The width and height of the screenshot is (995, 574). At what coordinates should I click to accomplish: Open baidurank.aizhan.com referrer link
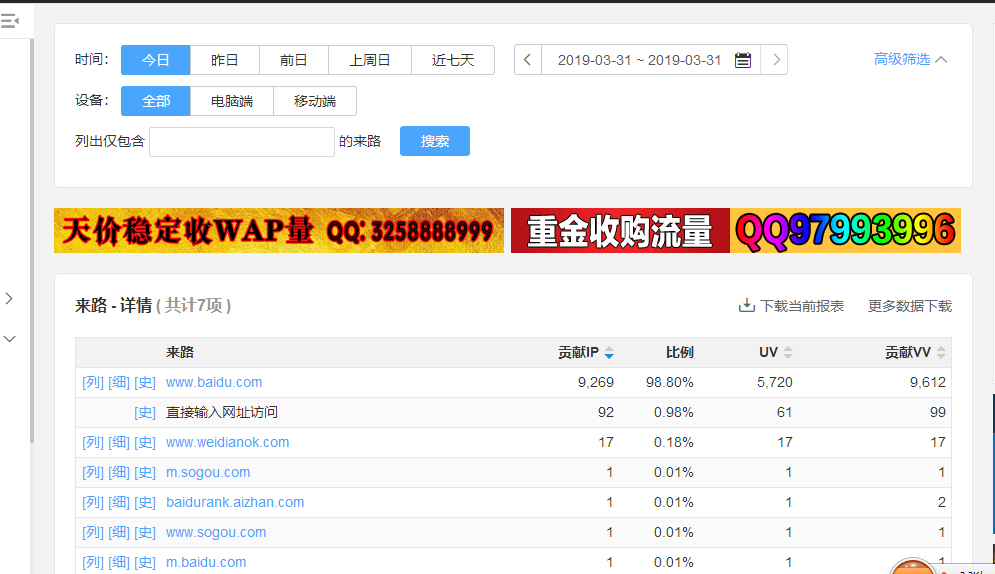(235, 502)
